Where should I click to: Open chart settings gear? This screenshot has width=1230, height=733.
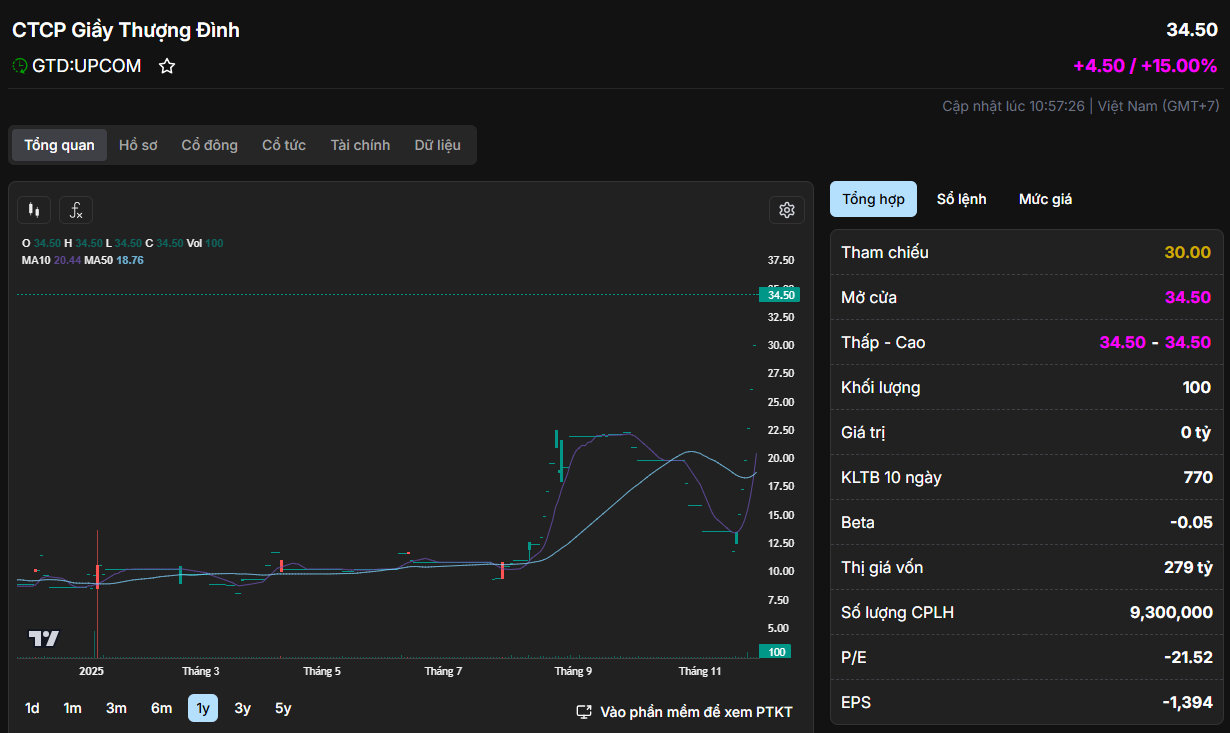click(786, 210)
